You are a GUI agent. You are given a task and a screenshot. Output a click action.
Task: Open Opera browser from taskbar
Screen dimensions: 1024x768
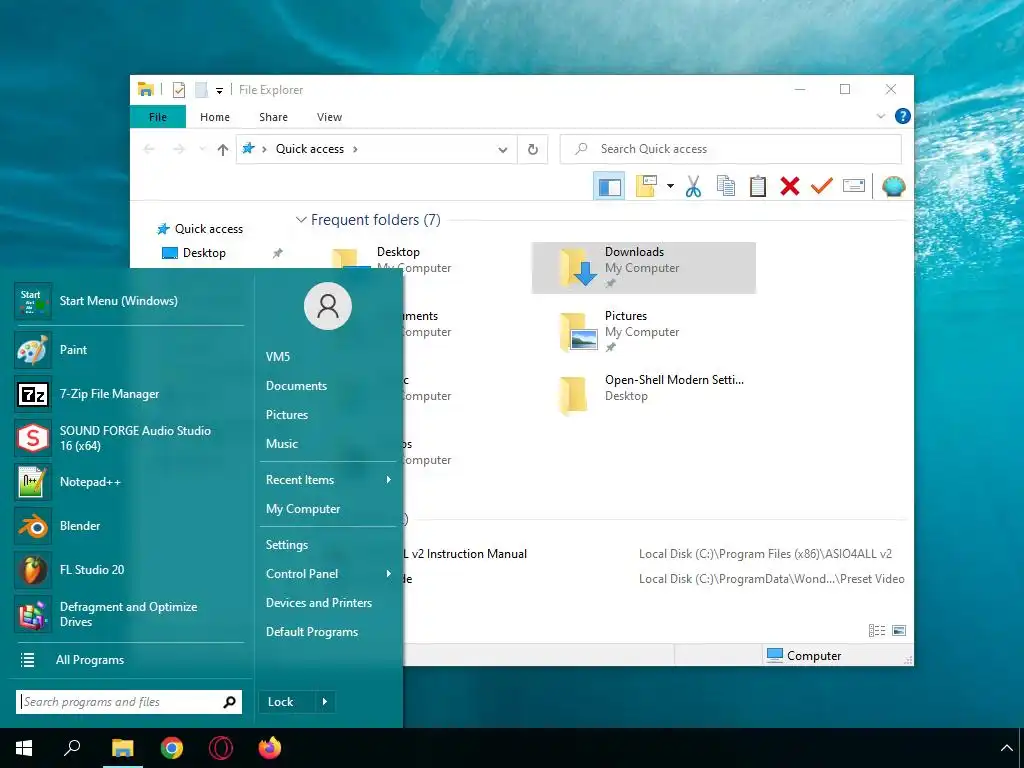[x=221, y=748]
